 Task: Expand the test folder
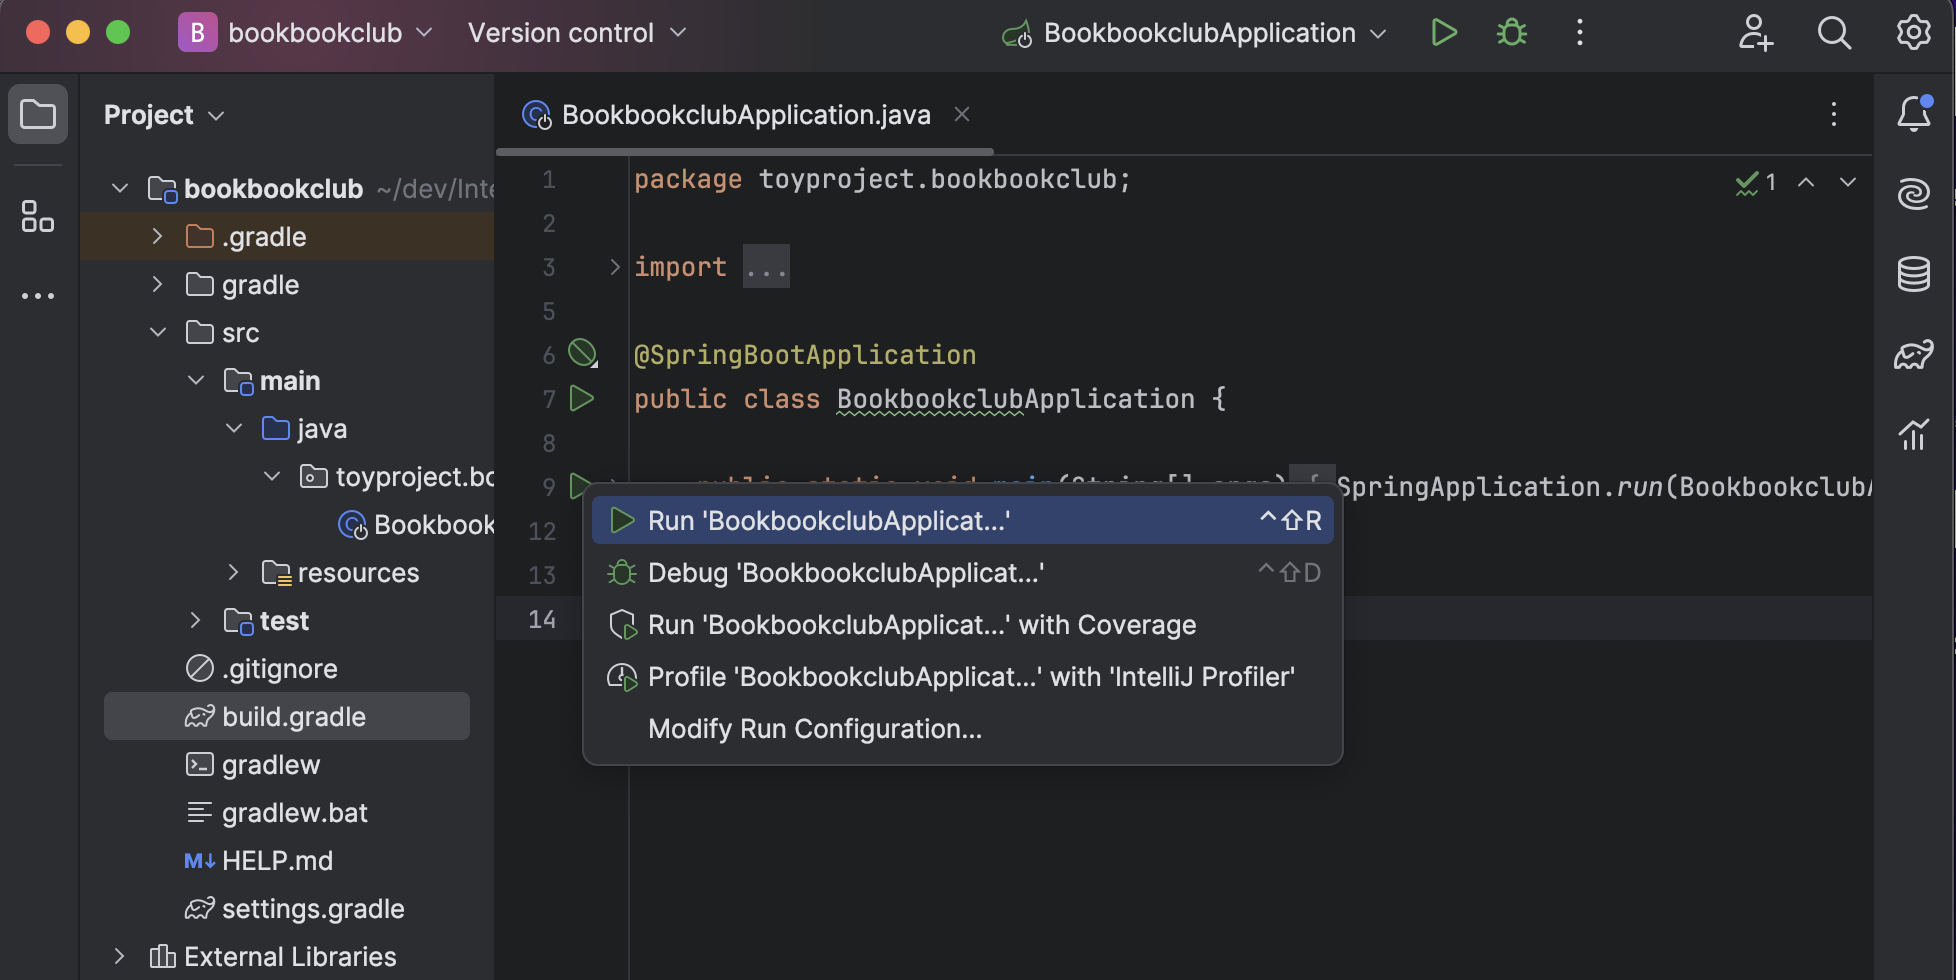[196, 620]
